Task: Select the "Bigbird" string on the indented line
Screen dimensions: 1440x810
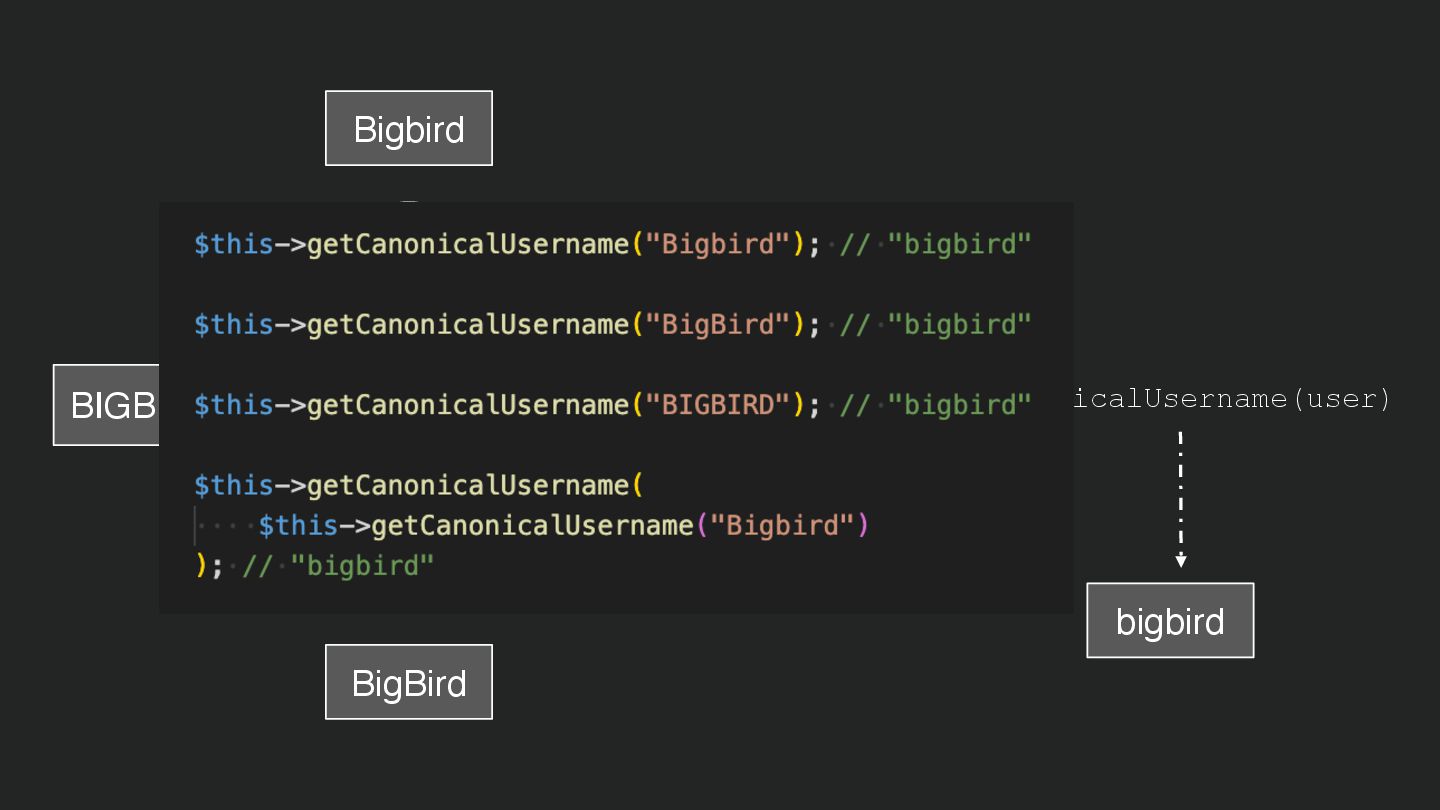Action: 782,525
